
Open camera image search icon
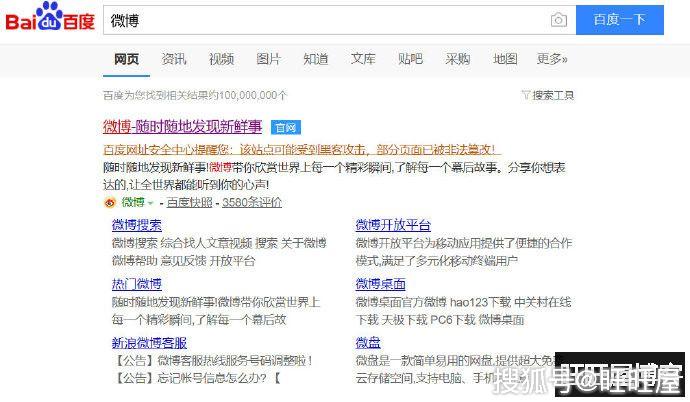click(558, 20)
